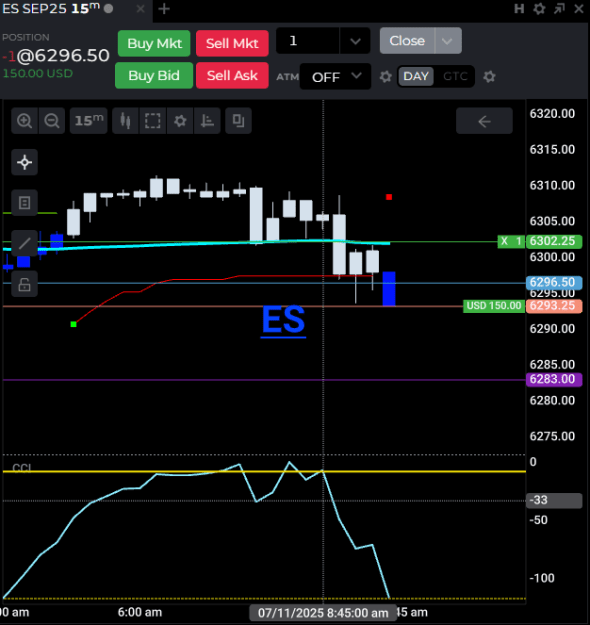Click the left arrow button on chart

pyautogui.click(x=484, y=121)
